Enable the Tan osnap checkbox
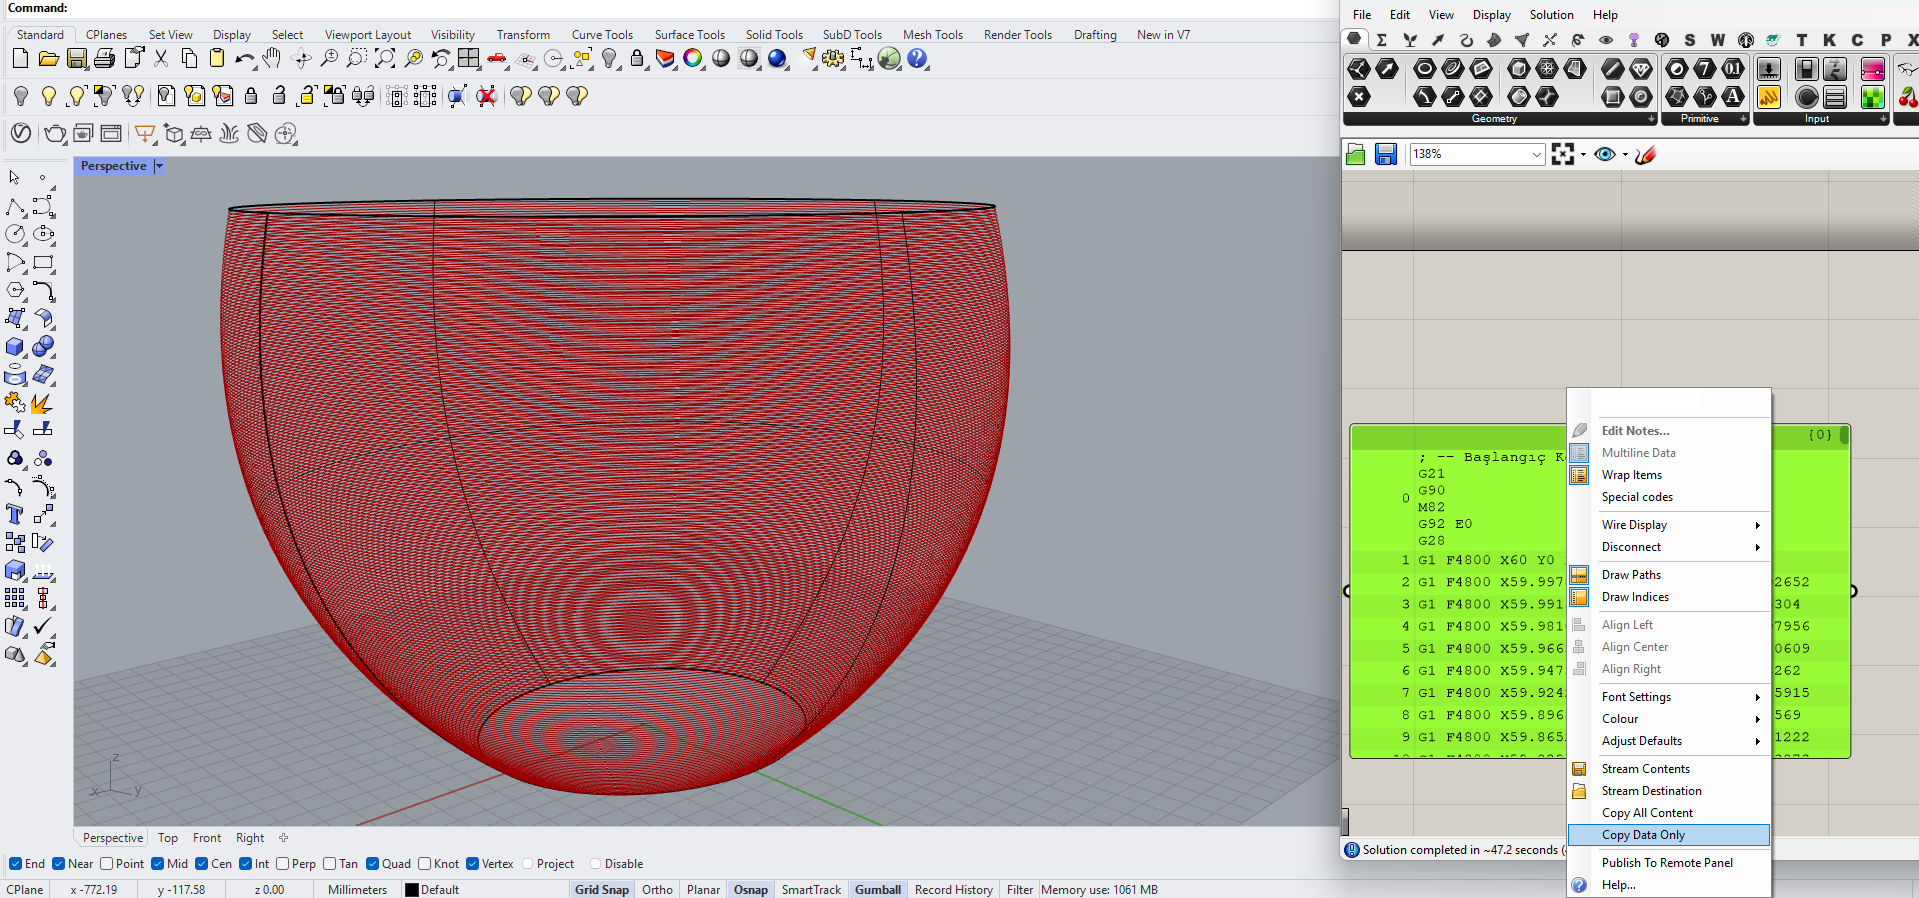This screenshot has width=1919, height=898. tap(329, 864)
